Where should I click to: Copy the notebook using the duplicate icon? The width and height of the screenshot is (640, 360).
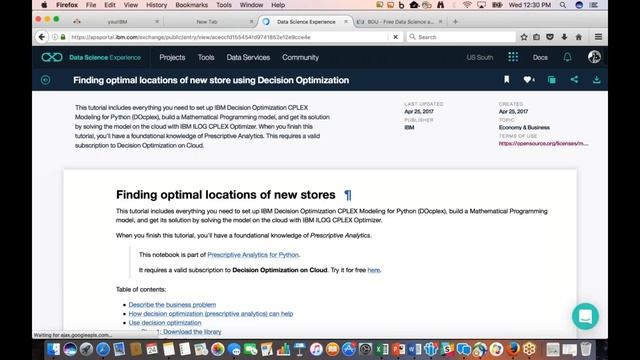[552, 80]
